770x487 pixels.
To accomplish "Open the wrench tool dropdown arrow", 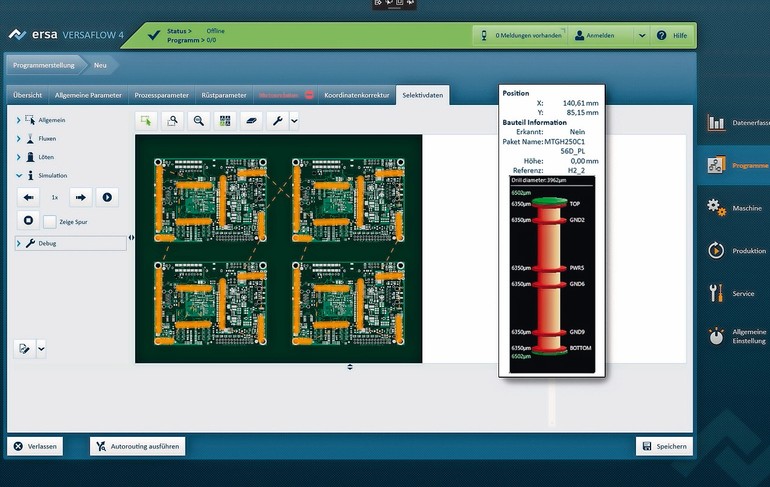I will (x=294, y=120).
